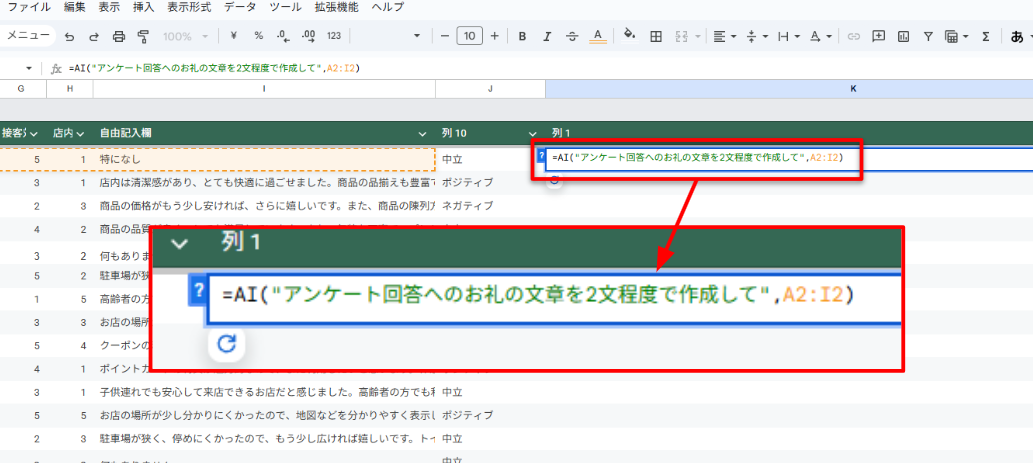This screenshot has height=463, width=1033.
Task: Select column J header
Action: pyautogui.click(x=491, y=89)
